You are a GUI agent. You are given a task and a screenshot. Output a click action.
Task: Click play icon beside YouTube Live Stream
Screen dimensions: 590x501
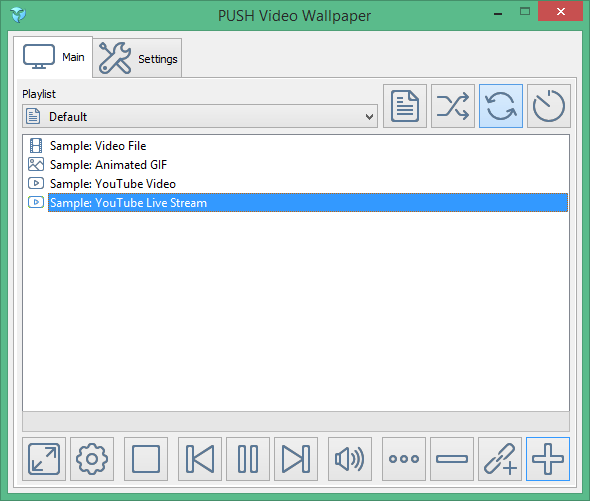(x=36, y=202)
